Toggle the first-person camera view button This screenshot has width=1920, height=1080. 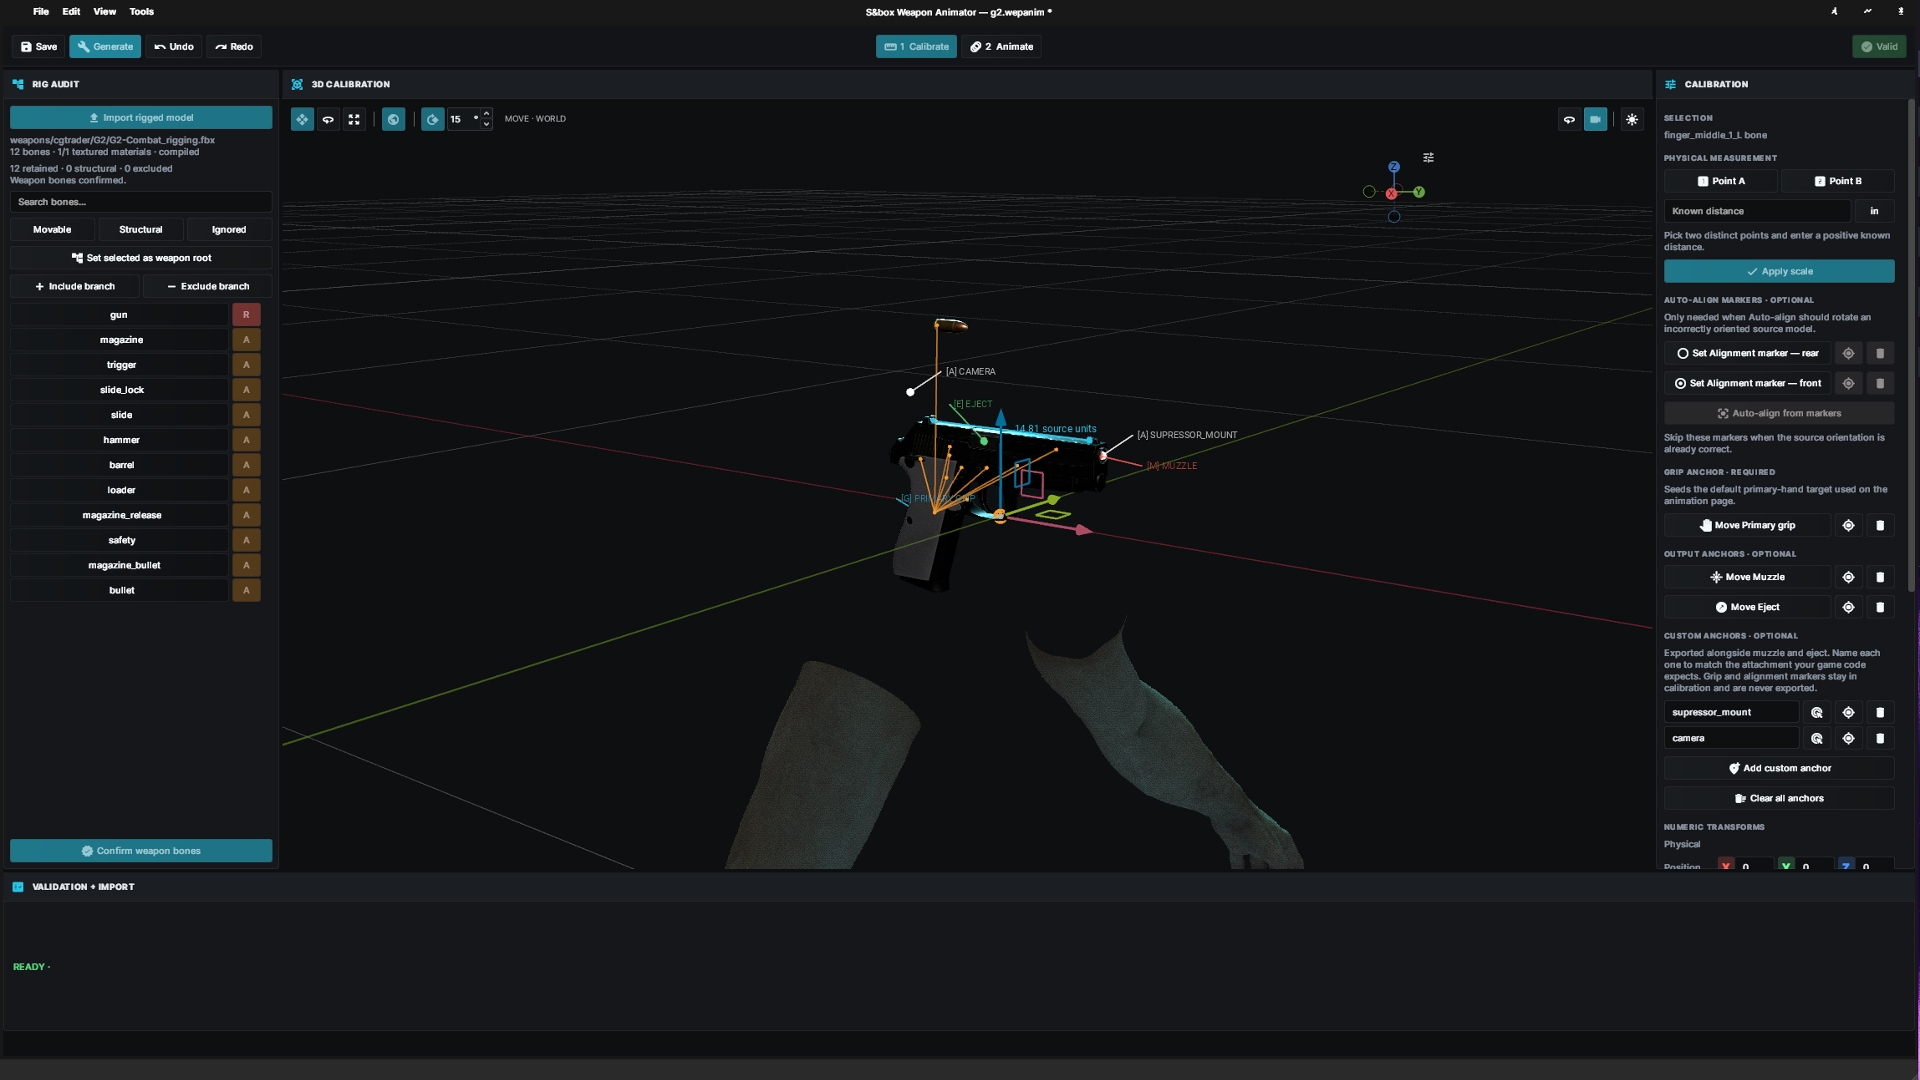pos(1596,119)
